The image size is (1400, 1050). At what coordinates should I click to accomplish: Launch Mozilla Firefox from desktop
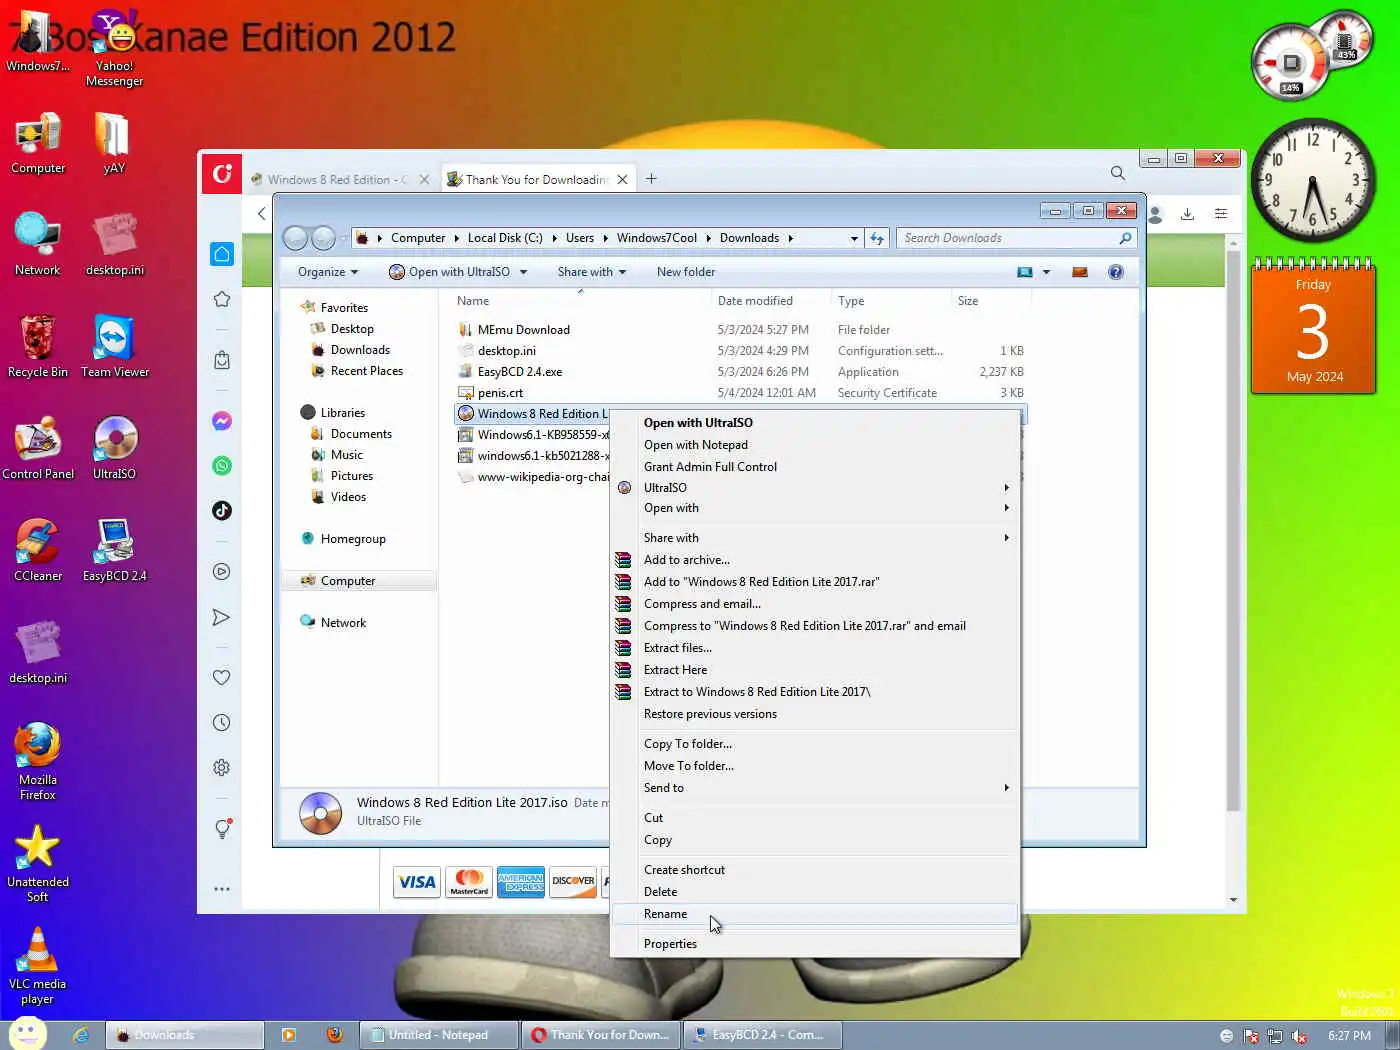coord(38,762)
